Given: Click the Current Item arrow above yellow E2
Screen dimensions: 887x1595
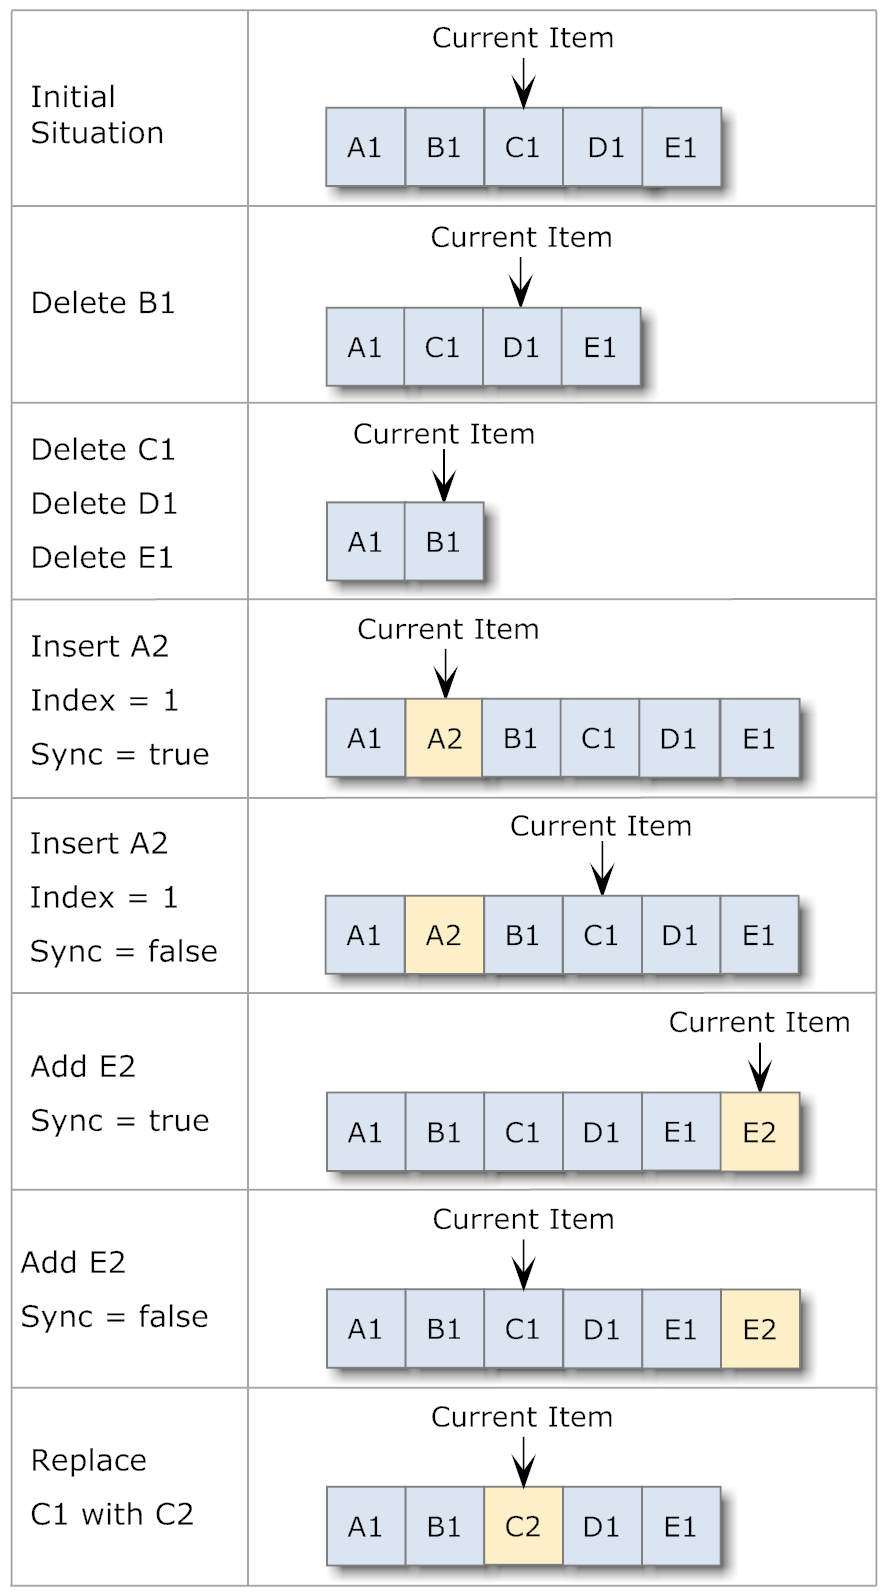Looking at the screenshot, I should coord(760,1067).
